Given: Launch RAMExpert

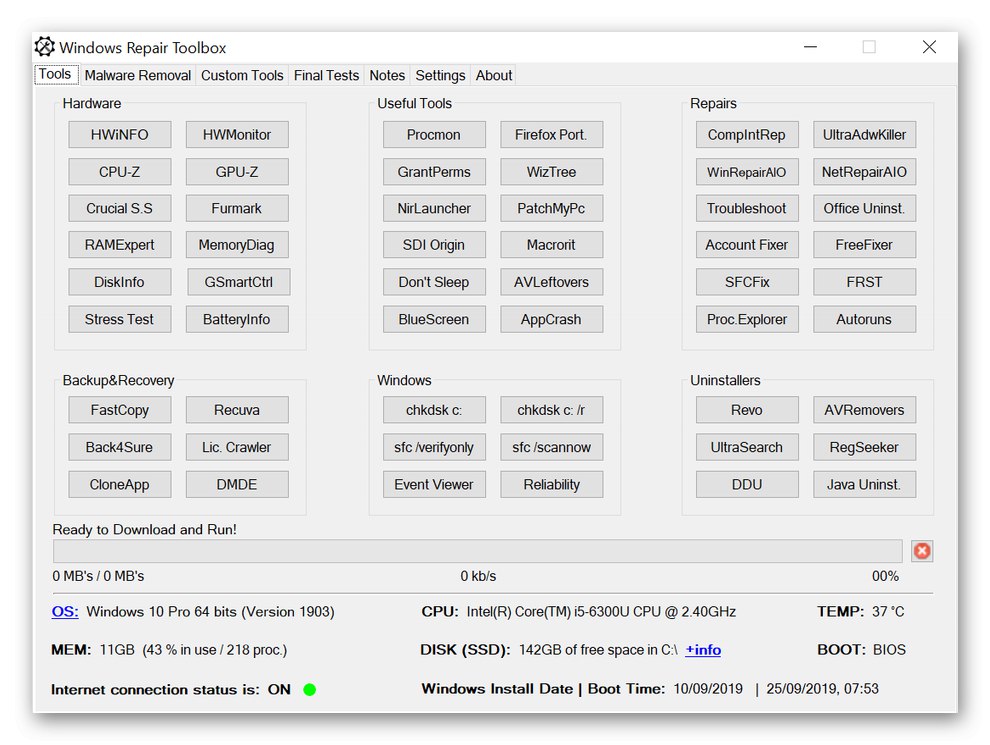Looking at the screenshot, I should (119, 245).
